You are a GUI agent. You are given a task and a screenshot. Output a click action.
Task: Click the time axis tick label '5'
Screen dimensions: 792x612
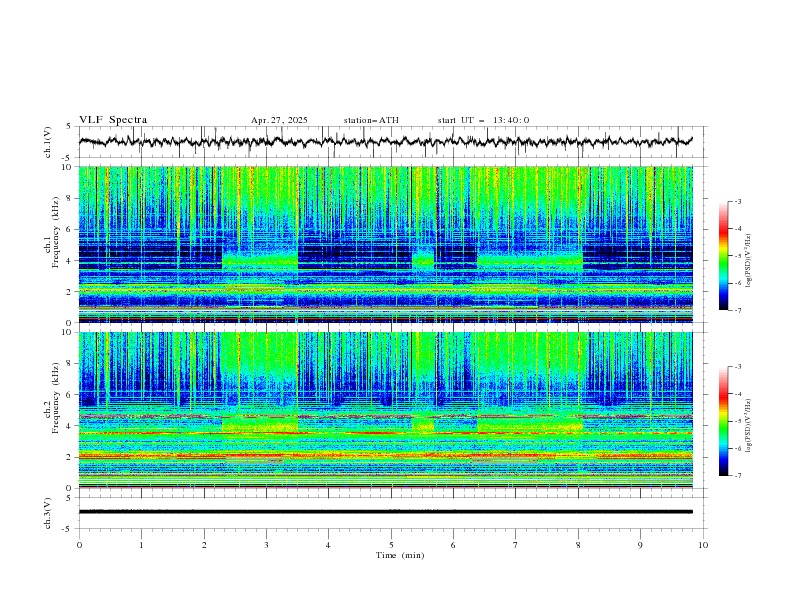[391, 545]
